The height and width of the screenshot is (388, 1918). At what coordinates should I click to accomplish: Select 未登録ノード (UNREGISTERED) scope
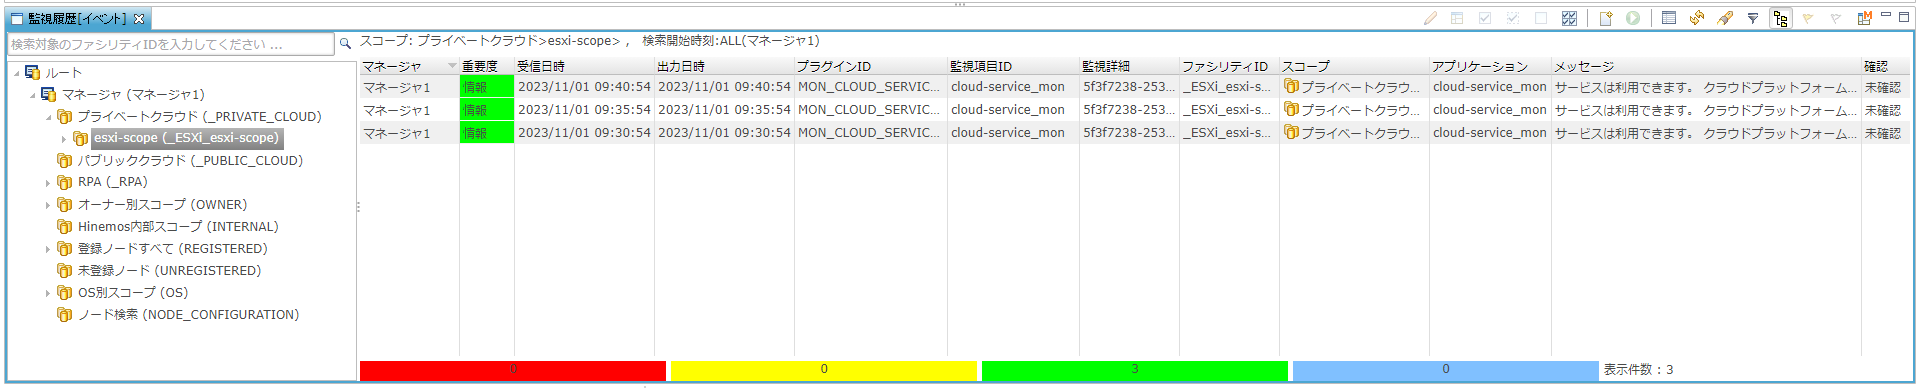tap(169, 271)
